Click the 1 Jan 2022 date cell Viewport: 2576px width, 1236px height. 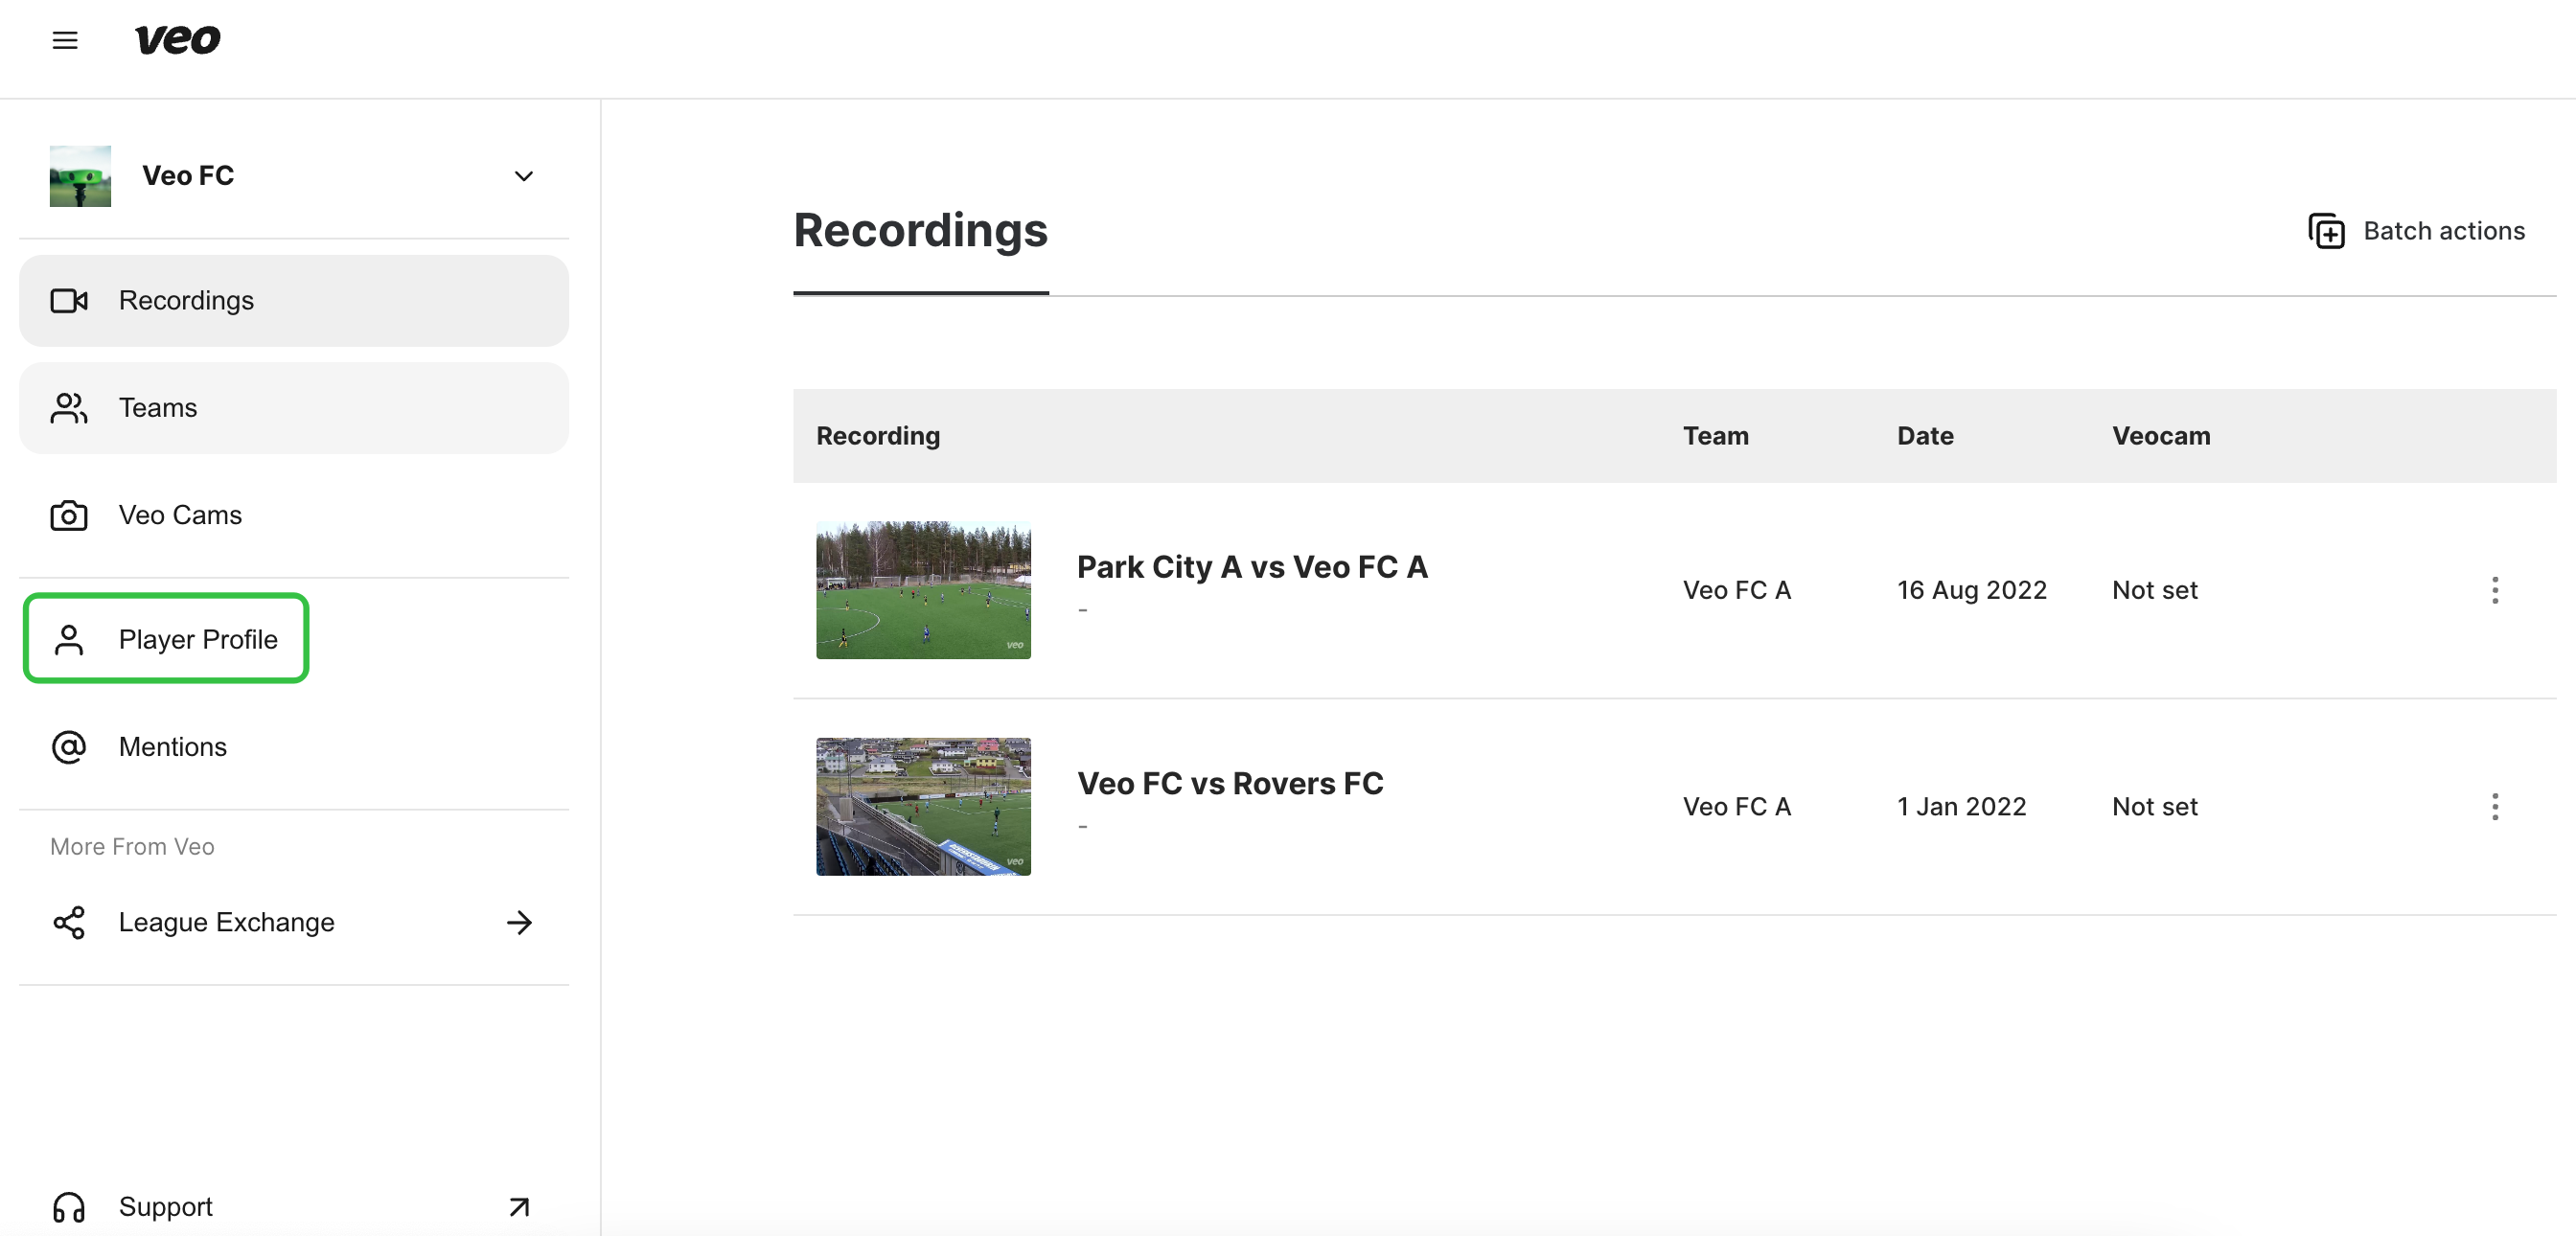pyautogui.click(x=1961, y=807)
